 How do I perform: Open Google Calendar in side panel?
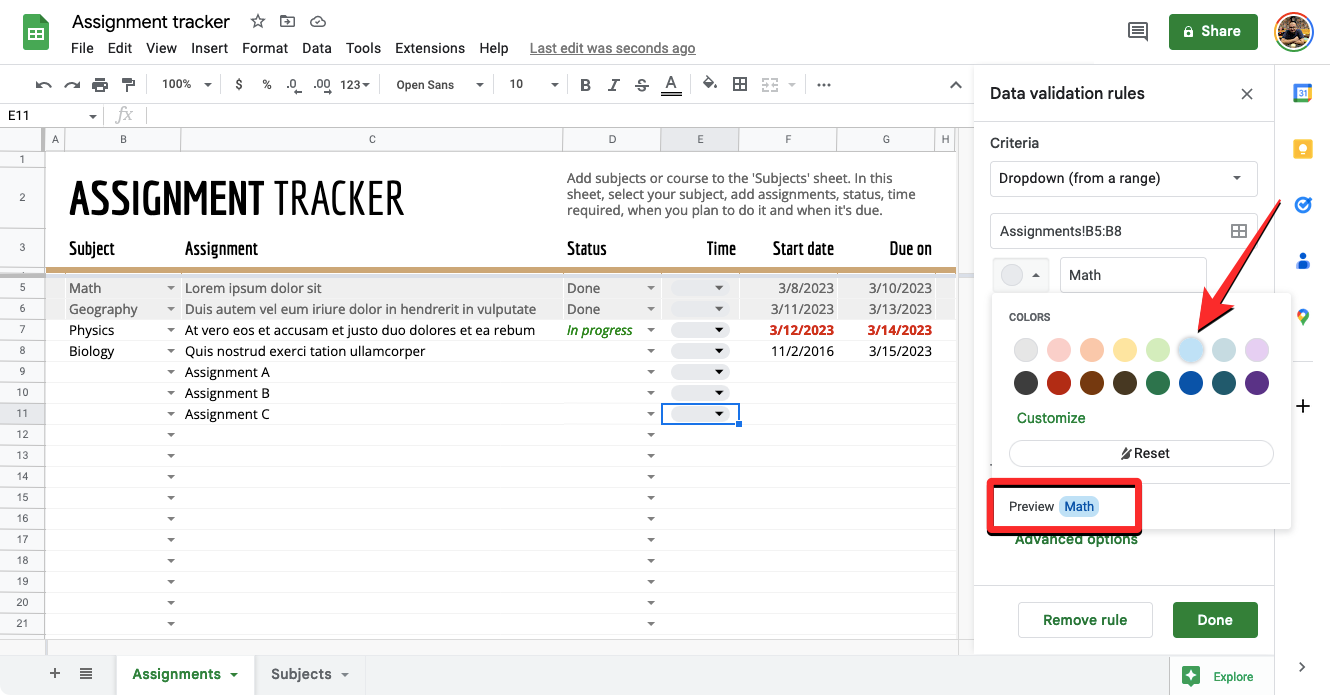[1302, 93]
